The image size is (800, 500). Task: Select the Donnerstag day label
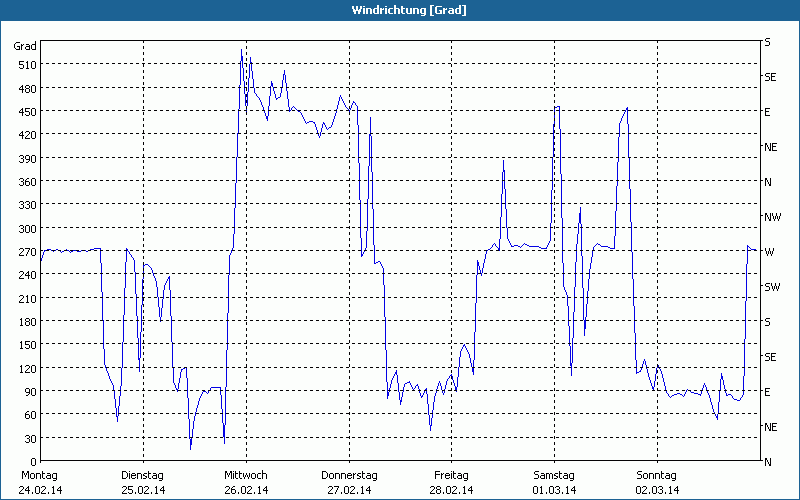coord(349,475)
